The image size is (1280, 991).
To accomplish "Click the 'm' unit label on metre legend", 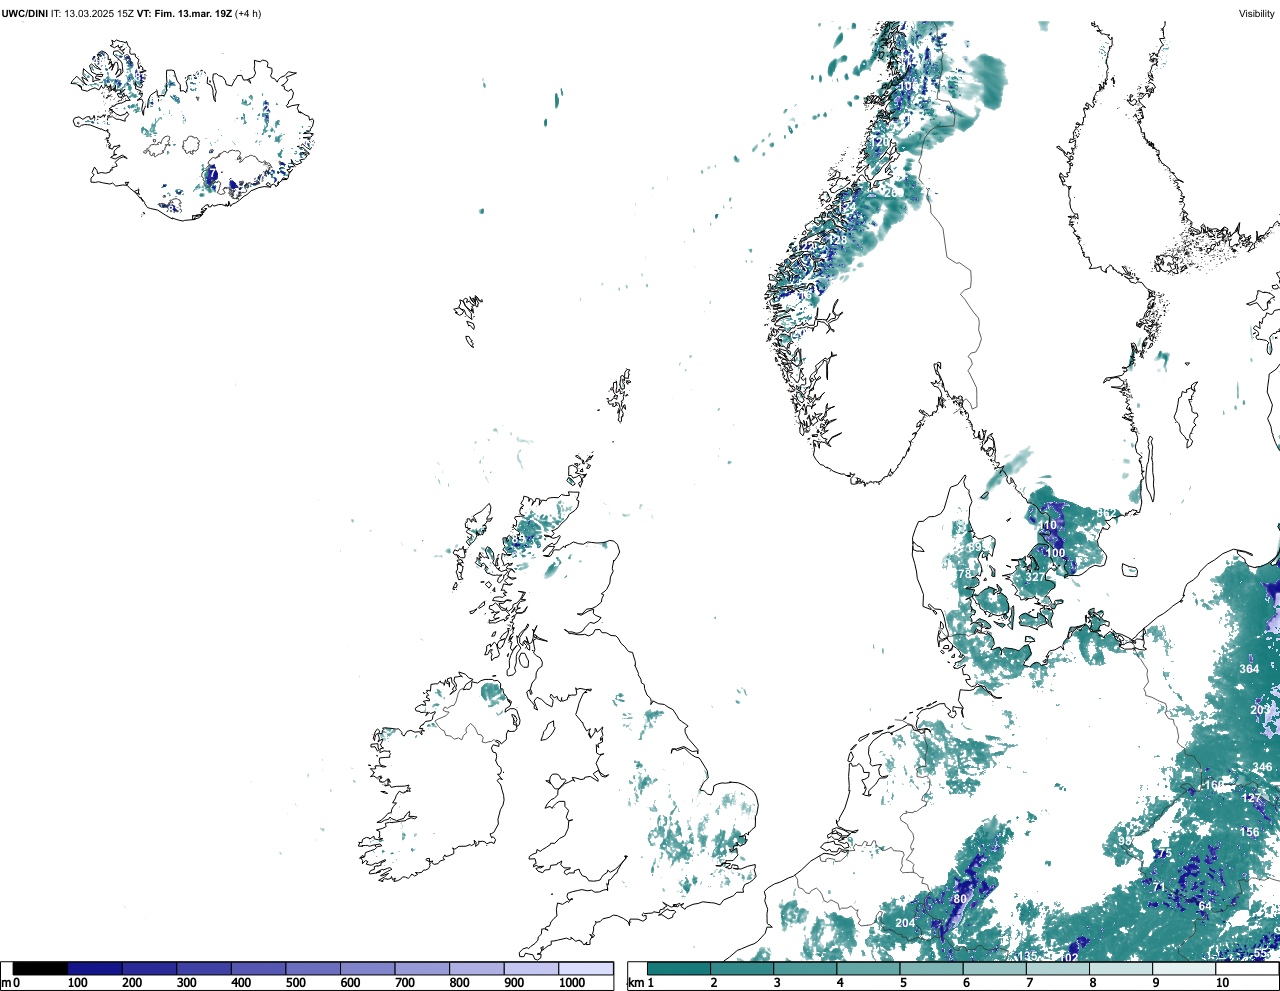I will (6, 983).
